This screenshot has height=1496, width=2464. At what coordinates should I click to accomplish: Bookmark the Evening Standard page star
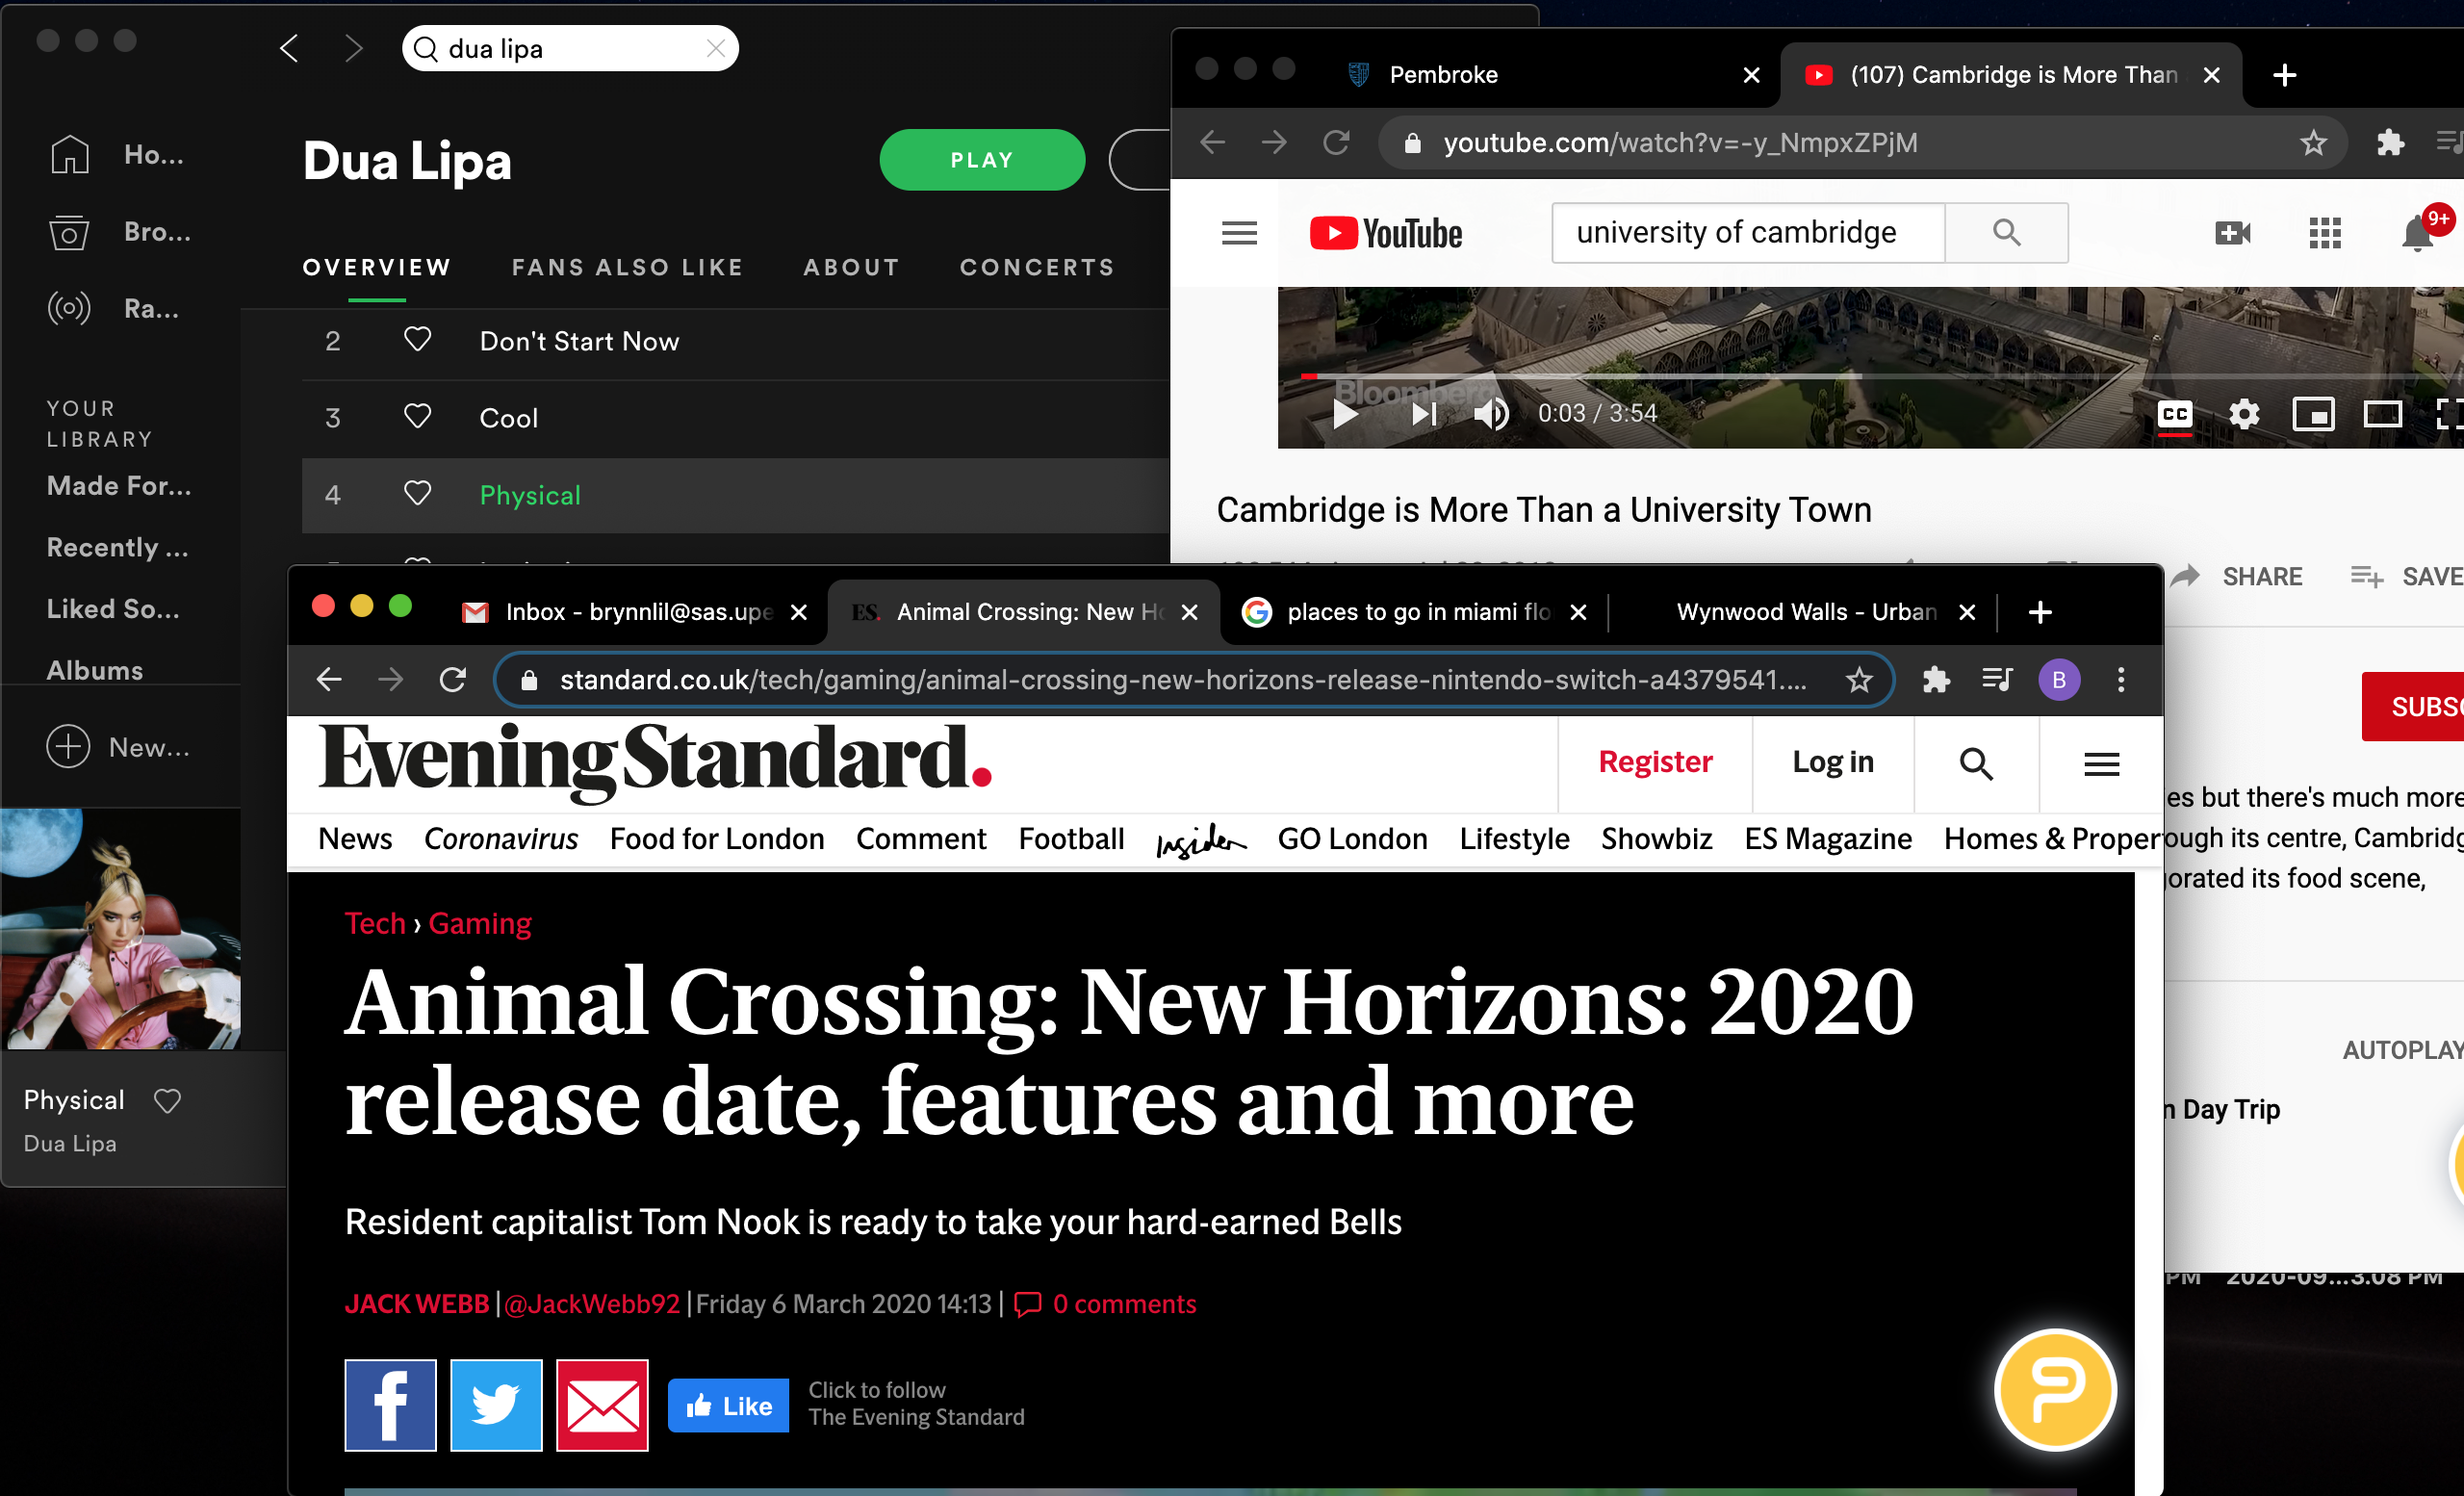tap(1859, 680)
